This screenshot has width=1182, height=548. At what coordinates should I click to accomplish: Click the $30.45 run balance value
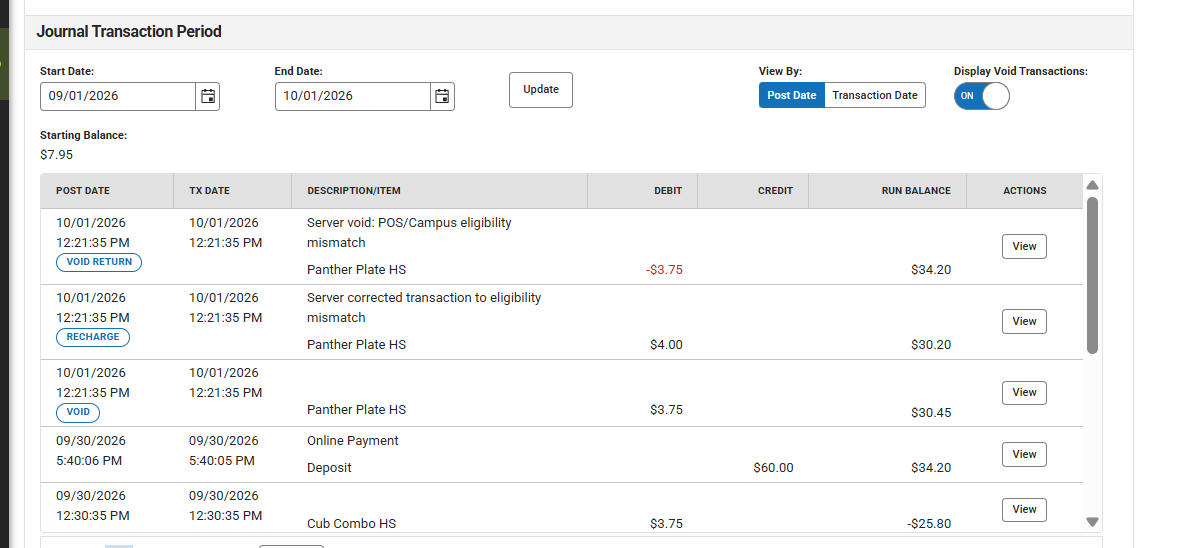931,413
